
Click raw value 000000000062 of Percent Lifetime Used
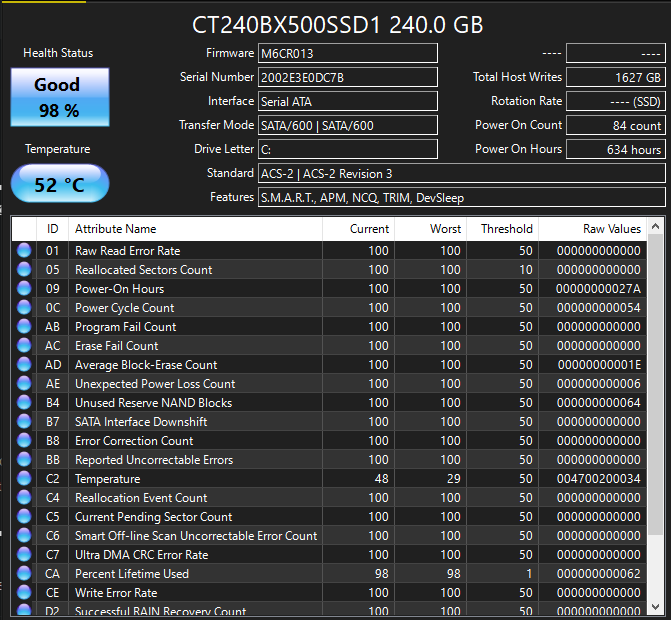pos(598,574)
